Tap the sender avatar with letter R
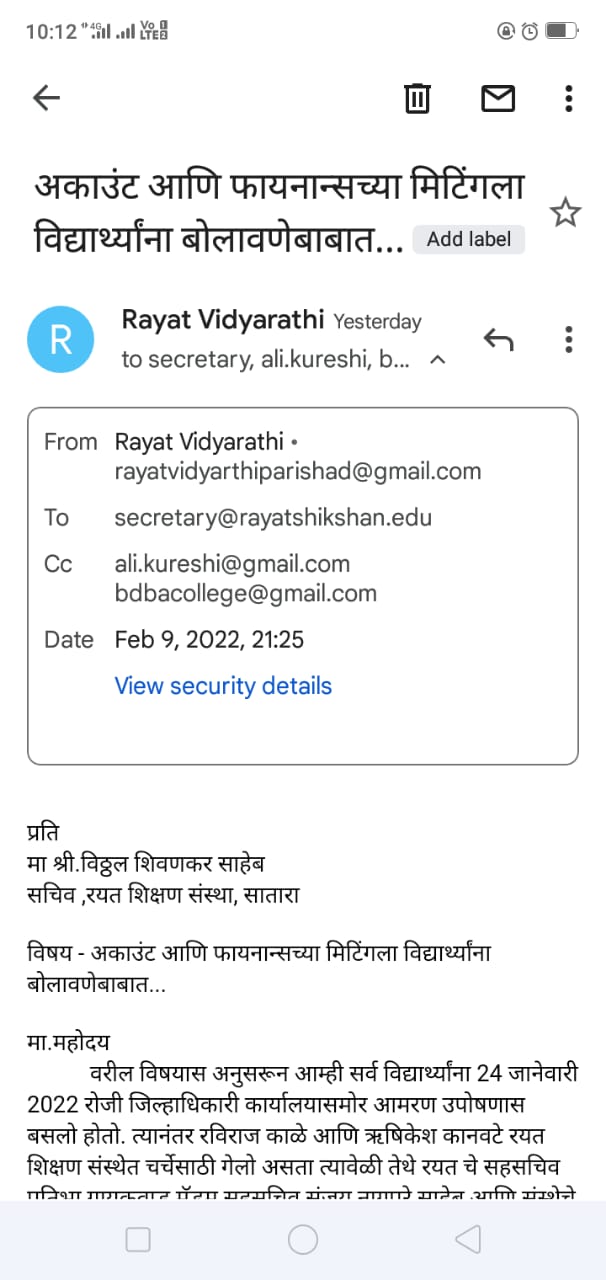606x1280 pixels. [60, 339]
